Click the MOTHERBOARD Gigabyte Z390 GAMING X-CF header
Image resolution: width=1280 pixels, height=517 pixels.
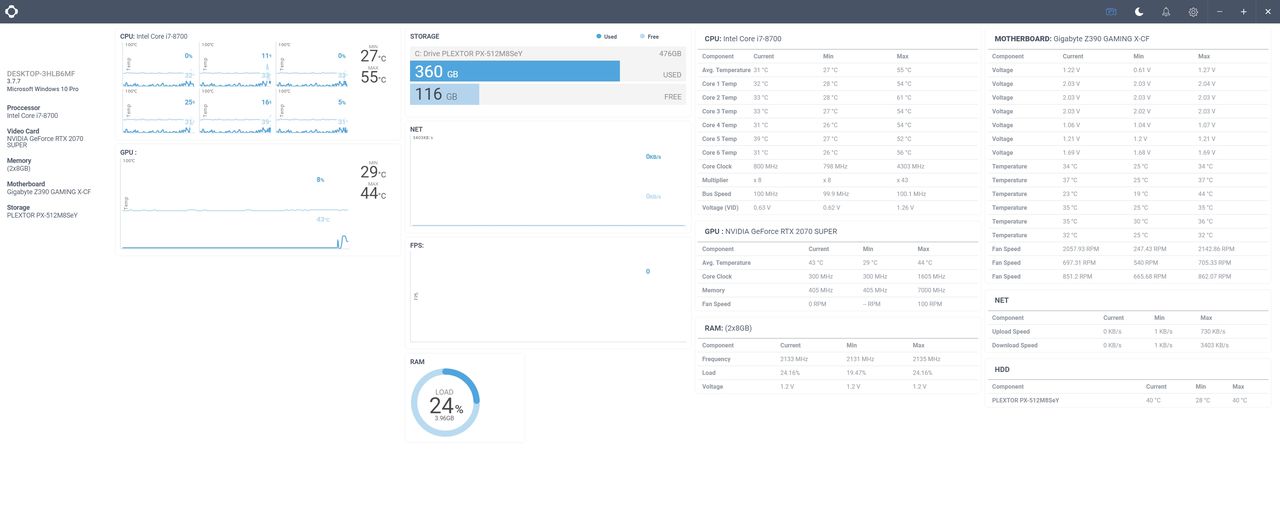point(1073,38)
